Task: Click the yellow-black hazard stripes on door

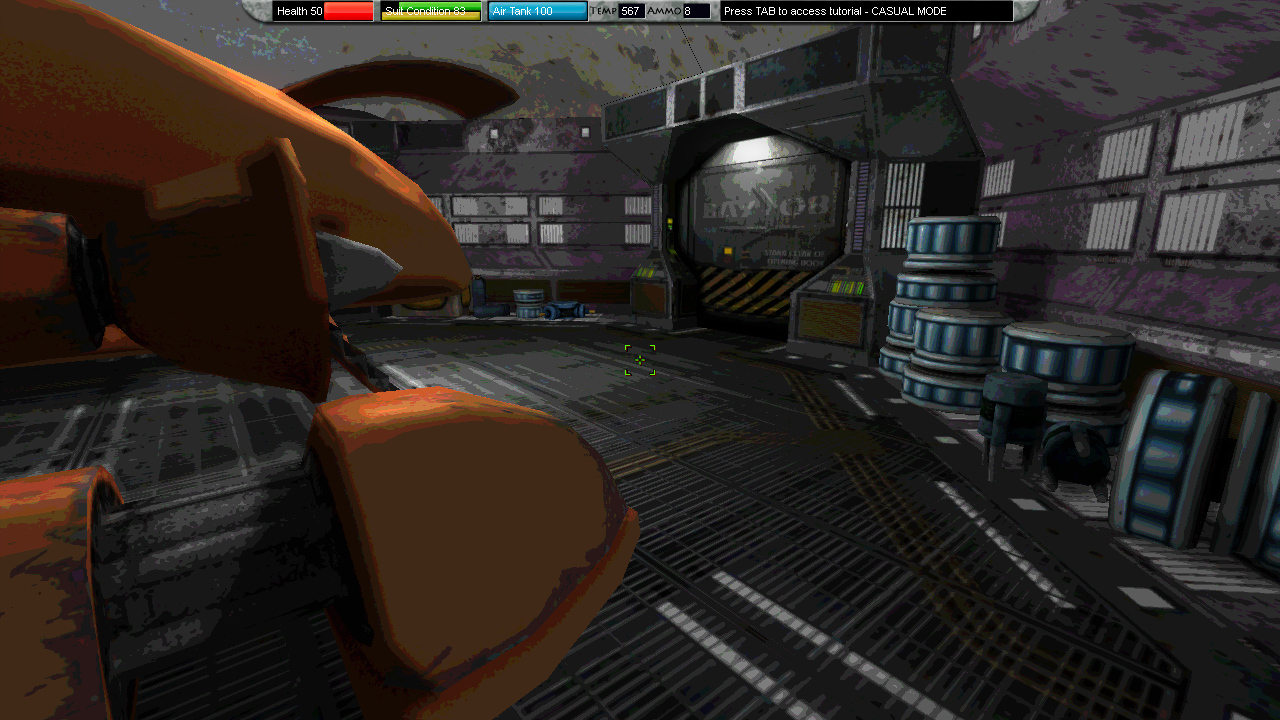Action: tap(745, 290)
